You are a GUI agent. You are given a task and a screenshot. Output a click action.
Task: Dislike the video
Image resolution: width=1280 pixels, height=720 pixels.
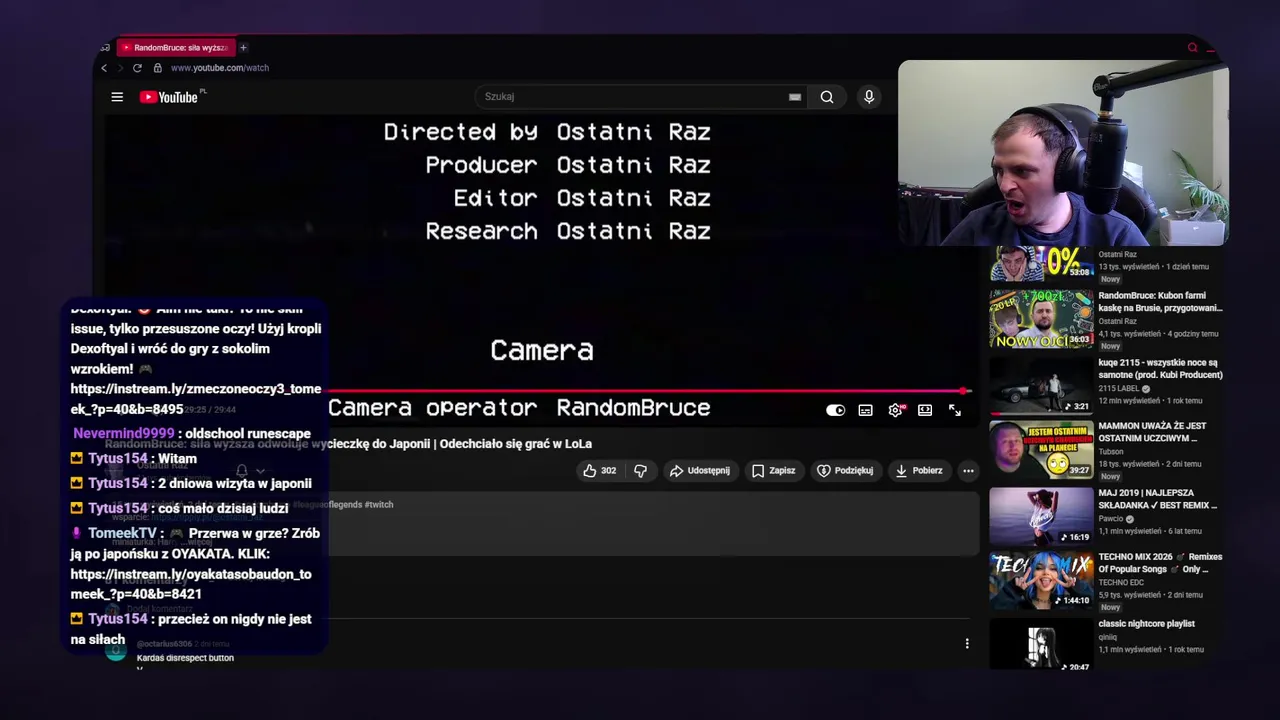point(641,470)
